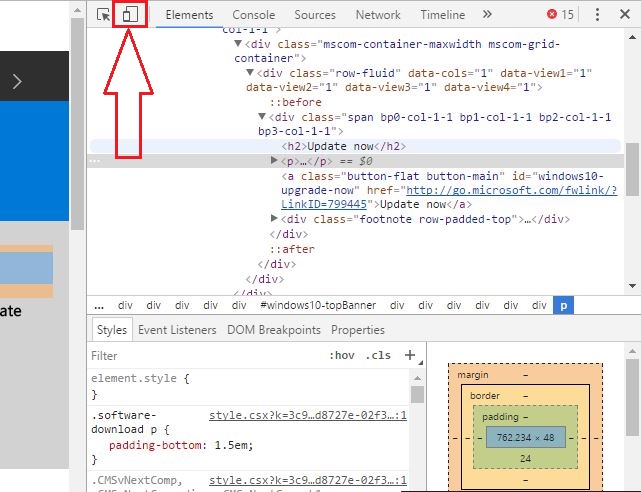Image resolution: width=641 pixels, height=492 pixels.
Task: Add a new style rule with plus icon
Action: click(x=409, y=355)
